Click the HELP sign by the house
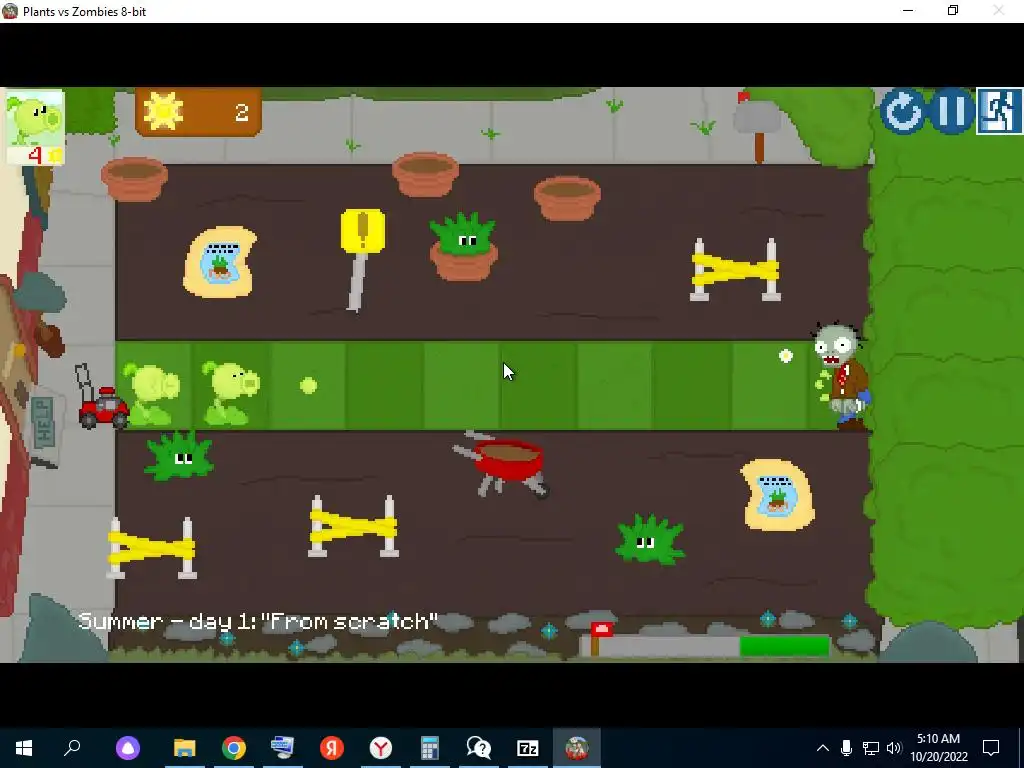Viewport: 1024px width, 768px height. tap(44, 423)
